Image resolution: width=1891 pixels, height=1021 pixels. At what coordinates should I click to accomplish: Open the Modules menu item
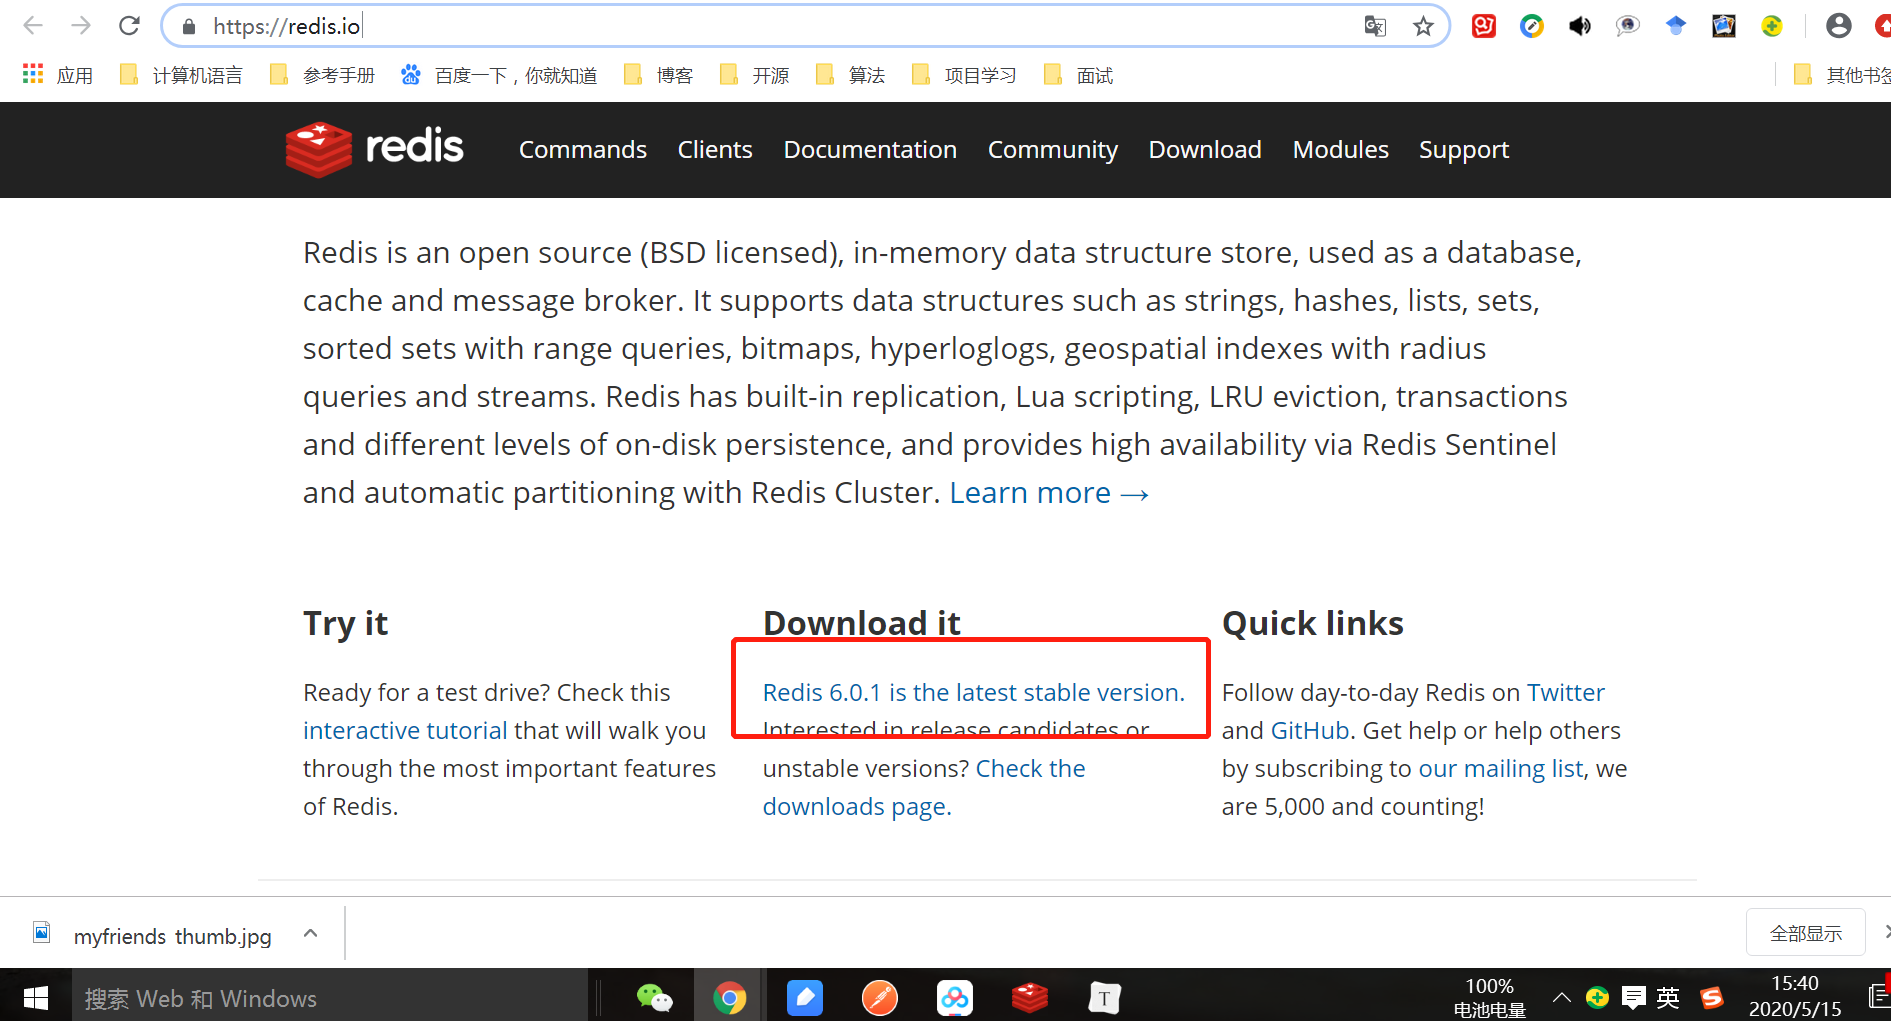(x=1341, y=150)
